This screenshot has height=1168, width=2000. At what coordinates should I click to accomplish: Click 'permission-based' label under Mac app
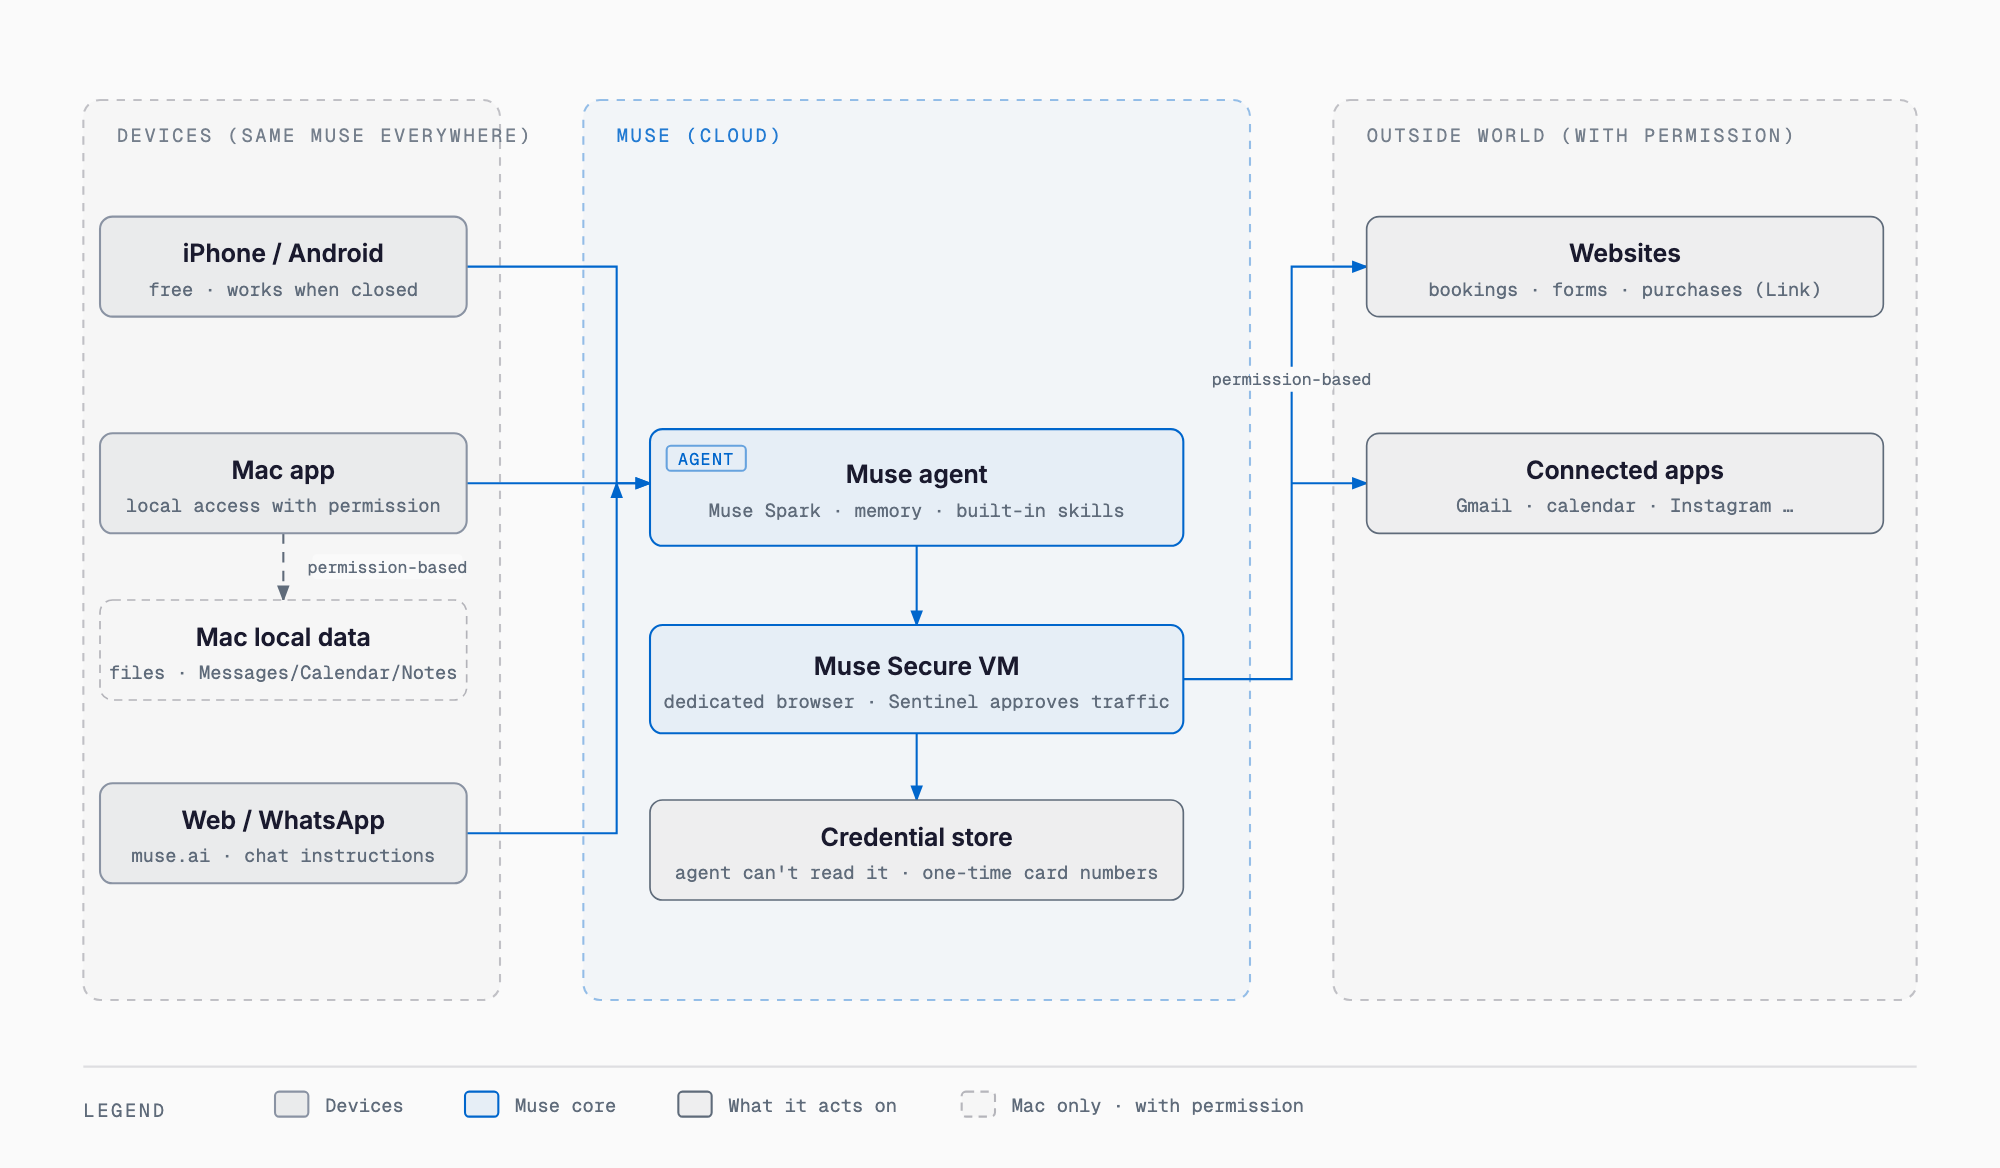(387, 567)
